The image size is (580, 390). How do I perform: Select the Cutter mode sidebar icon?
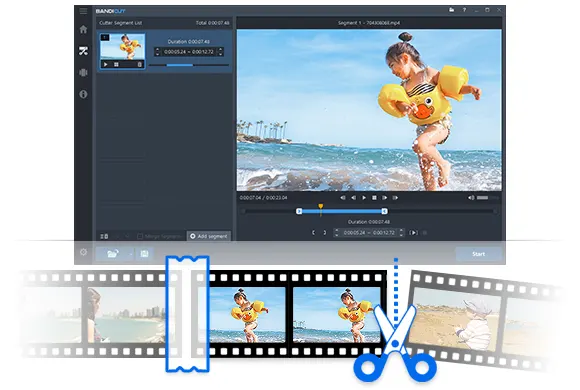click(x=83, y=51)
